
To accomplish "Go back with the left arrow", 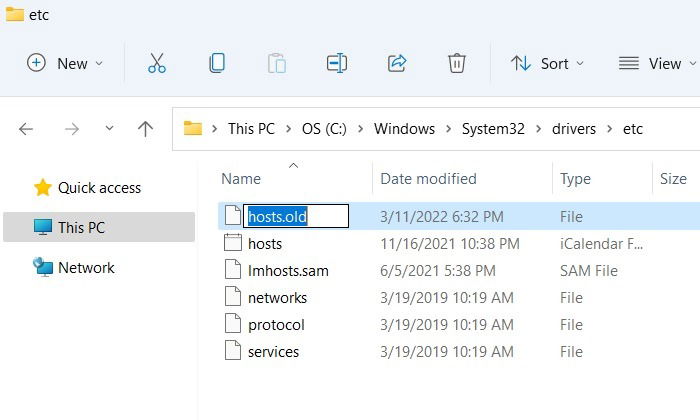I will (x=26, y=129).
